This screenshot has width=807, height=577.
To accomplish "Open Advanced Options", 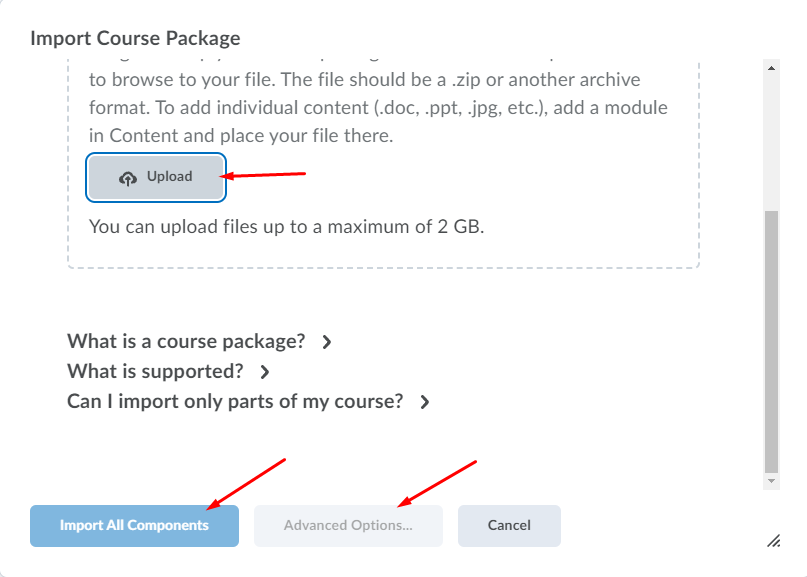I will coord(348,526).
